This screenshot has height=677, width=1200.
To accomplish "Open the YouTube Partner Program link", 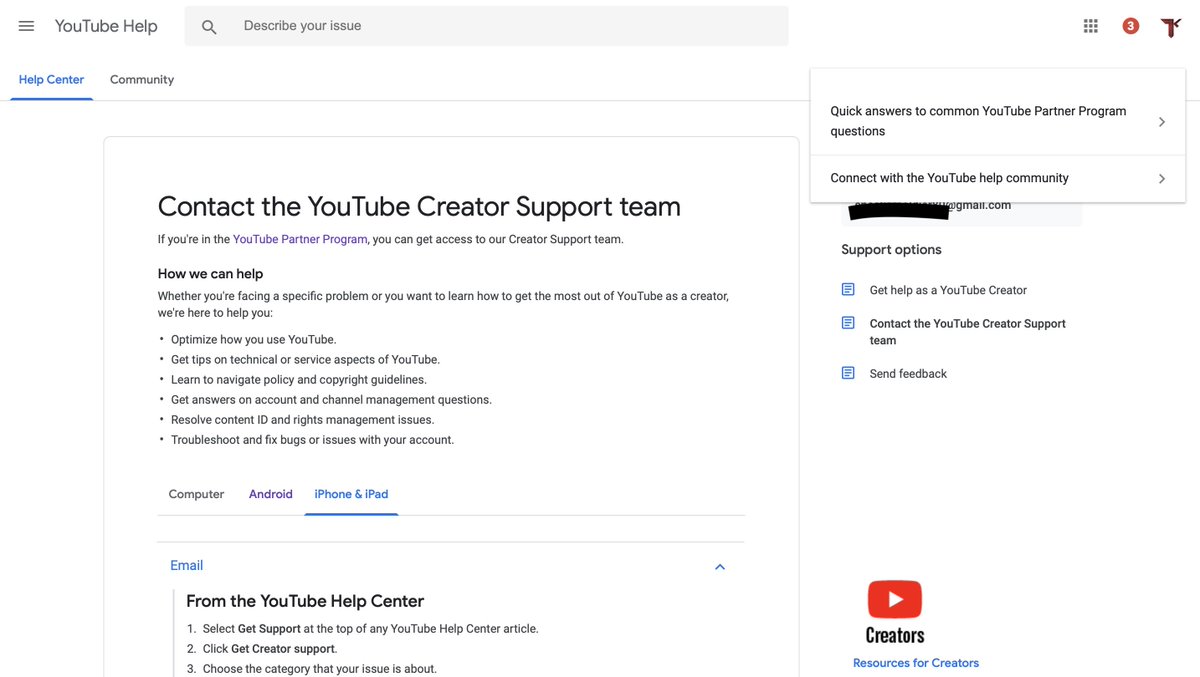I will 300,239.
